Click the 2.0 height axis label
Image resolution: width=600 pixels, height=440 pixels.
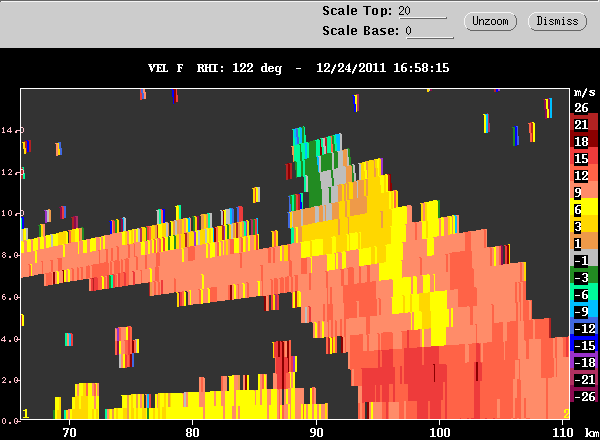(x=10, y=380)
